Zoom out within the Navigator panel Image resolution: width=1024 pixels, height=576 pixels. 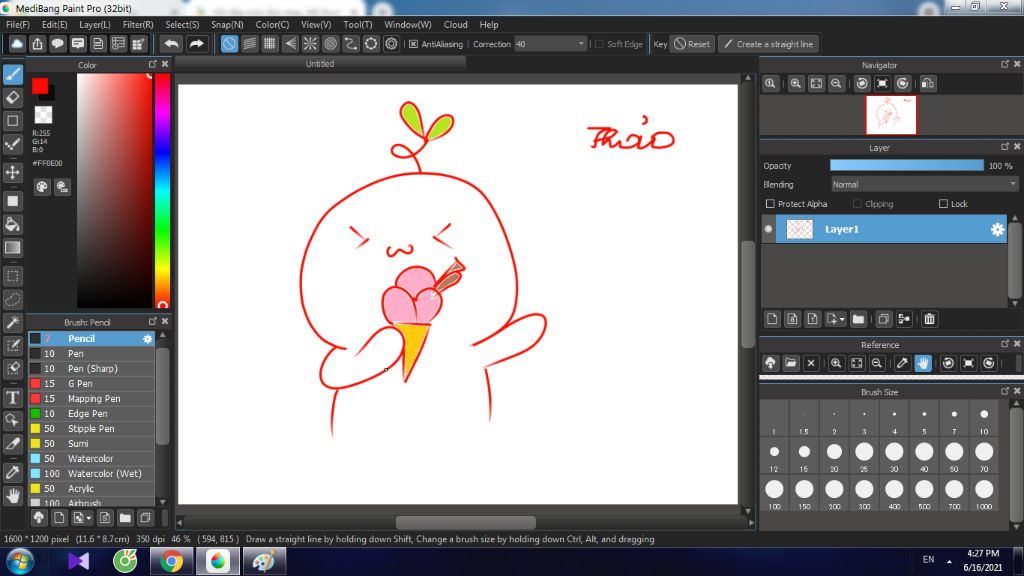tap(836, 84)
